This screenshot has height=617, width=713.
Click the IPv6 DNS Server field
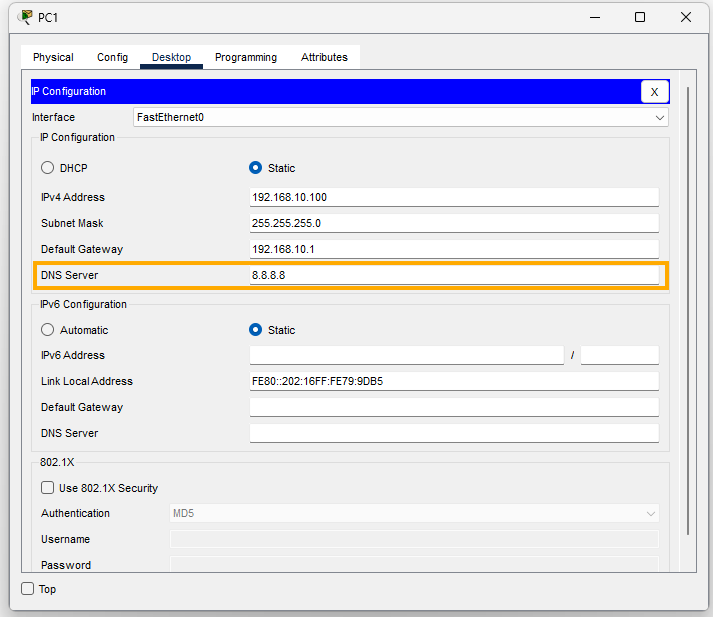454,433
